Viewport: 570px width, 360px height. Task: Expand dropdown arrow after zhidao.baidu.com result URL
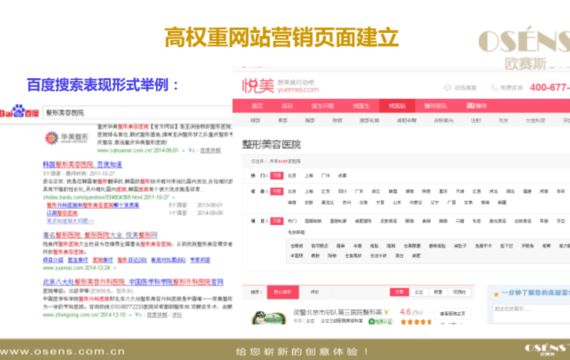(174, 197)
